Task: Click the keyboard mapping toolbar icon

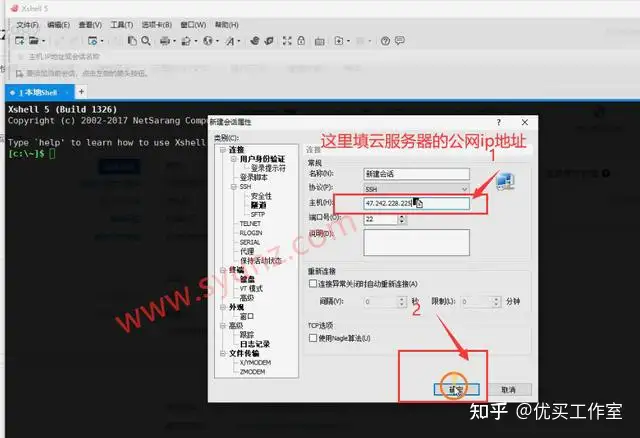Action: pyautogui.click(x=320, y=41)
